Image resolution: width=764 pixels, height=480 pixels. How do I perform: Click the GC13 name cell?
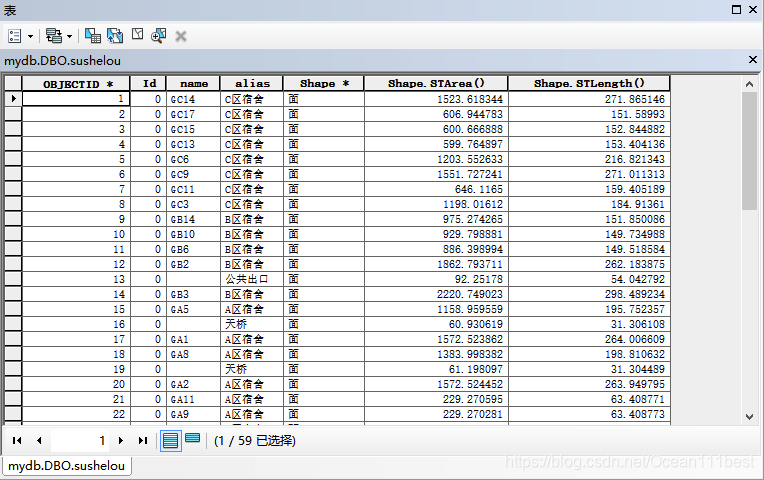pyautogui.click(x=193, y=144)
